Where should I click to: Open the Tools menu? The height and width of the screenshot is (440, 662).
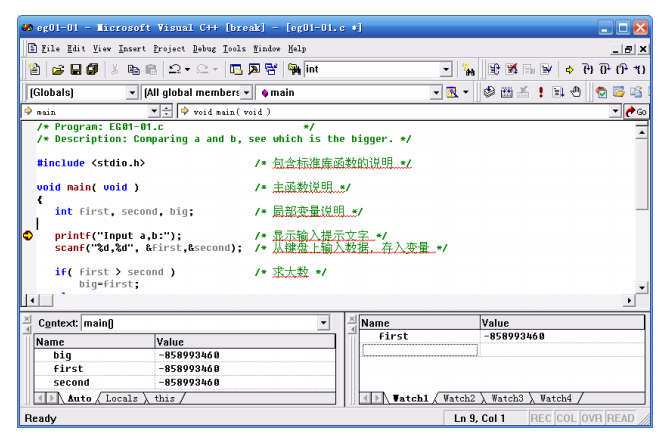234,48
